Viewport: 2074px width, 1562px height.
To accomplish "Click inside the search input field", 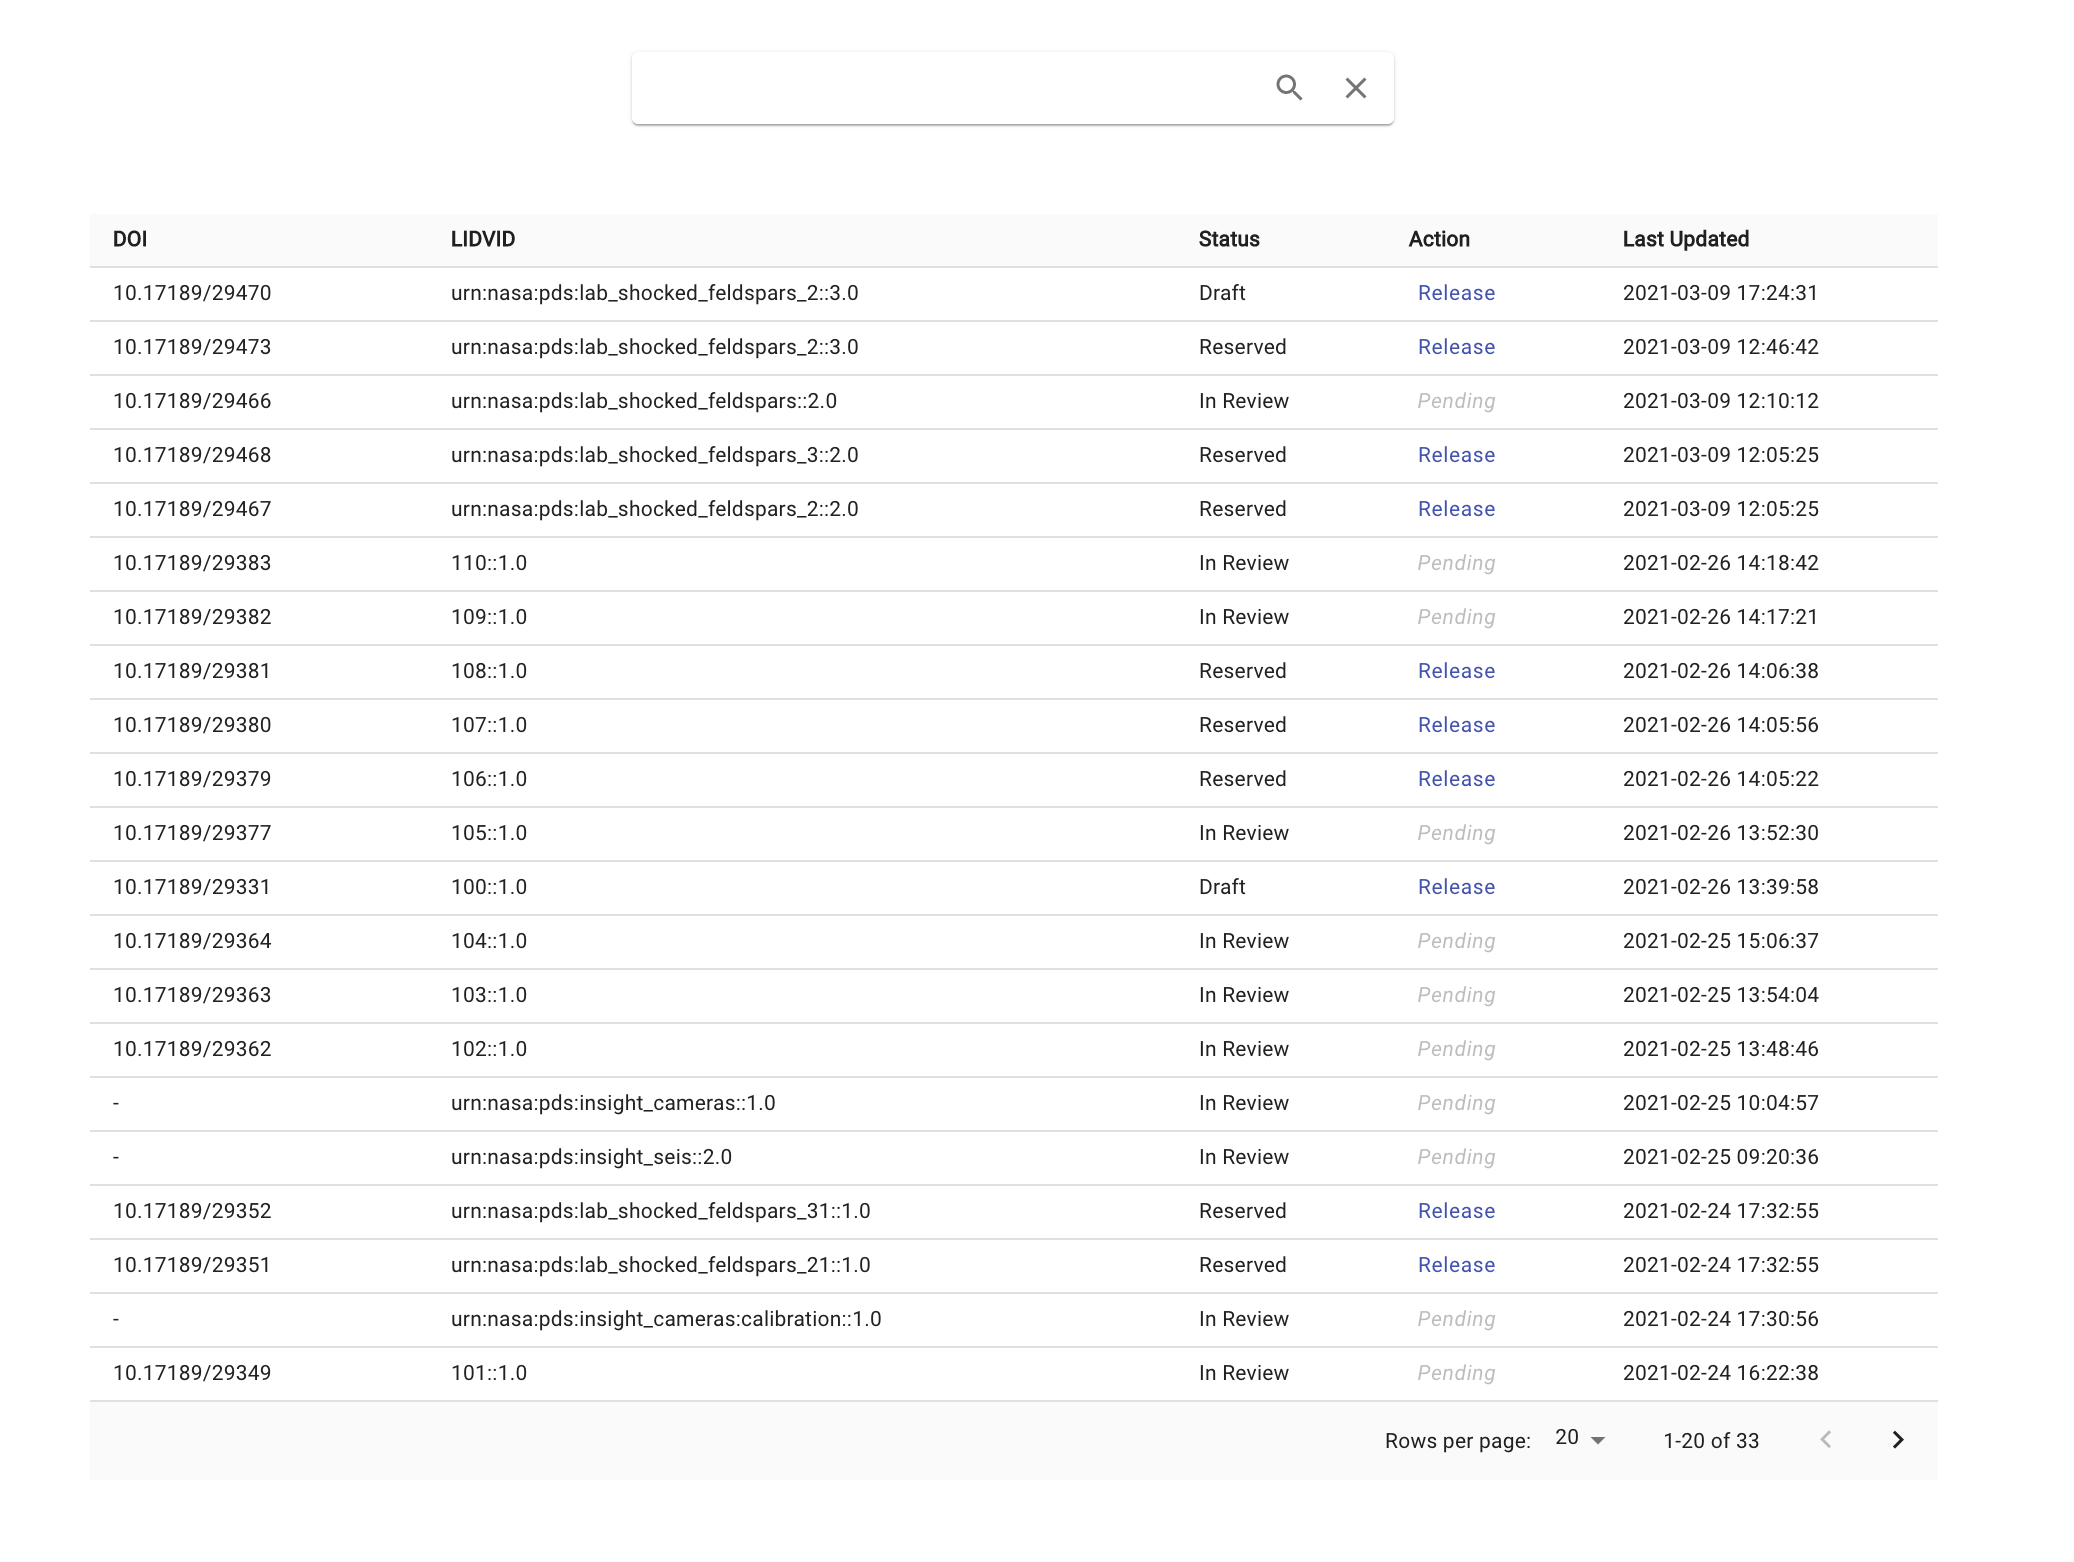I will click(x=950, y=88).
